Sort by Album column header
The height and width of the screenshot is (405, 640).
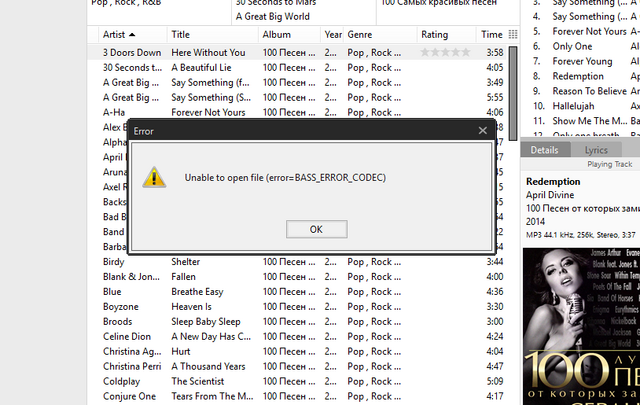[x=289, y=34]
